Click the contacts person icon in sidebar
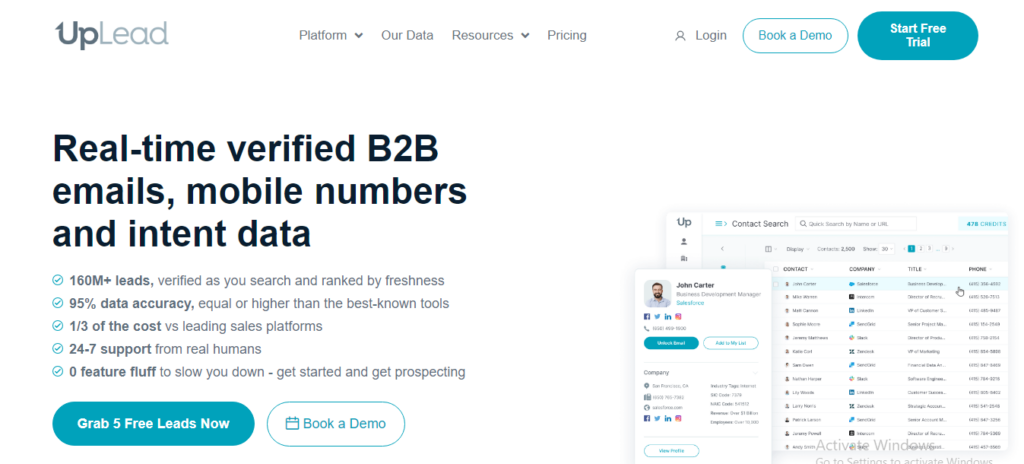This screenshot has width=1024, height=464. tap(684, 241)
